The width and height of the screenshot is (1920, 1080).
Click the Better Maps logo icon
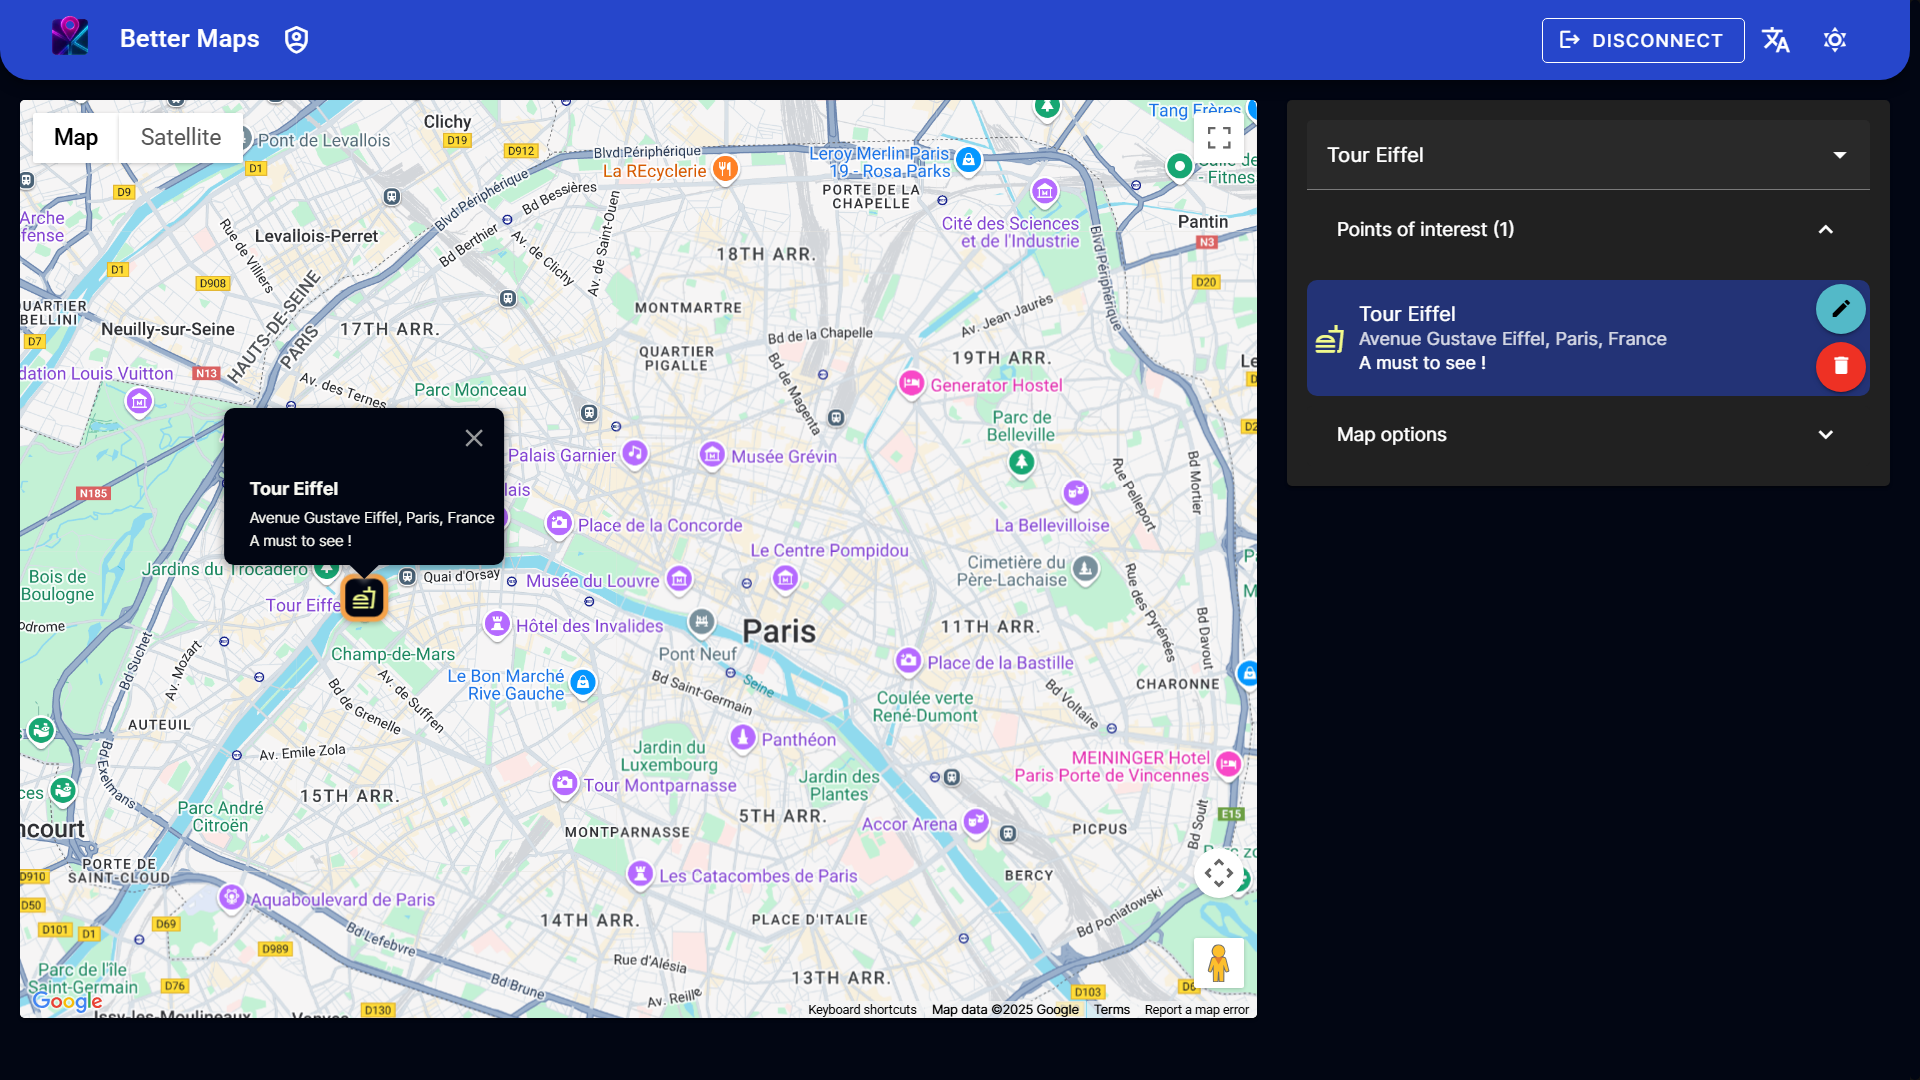coord(70,38)
